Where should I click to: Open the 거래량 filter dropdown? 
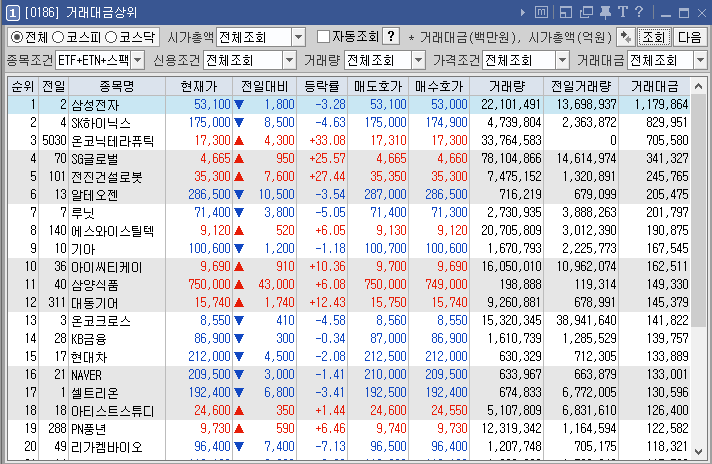click(418, 60)
